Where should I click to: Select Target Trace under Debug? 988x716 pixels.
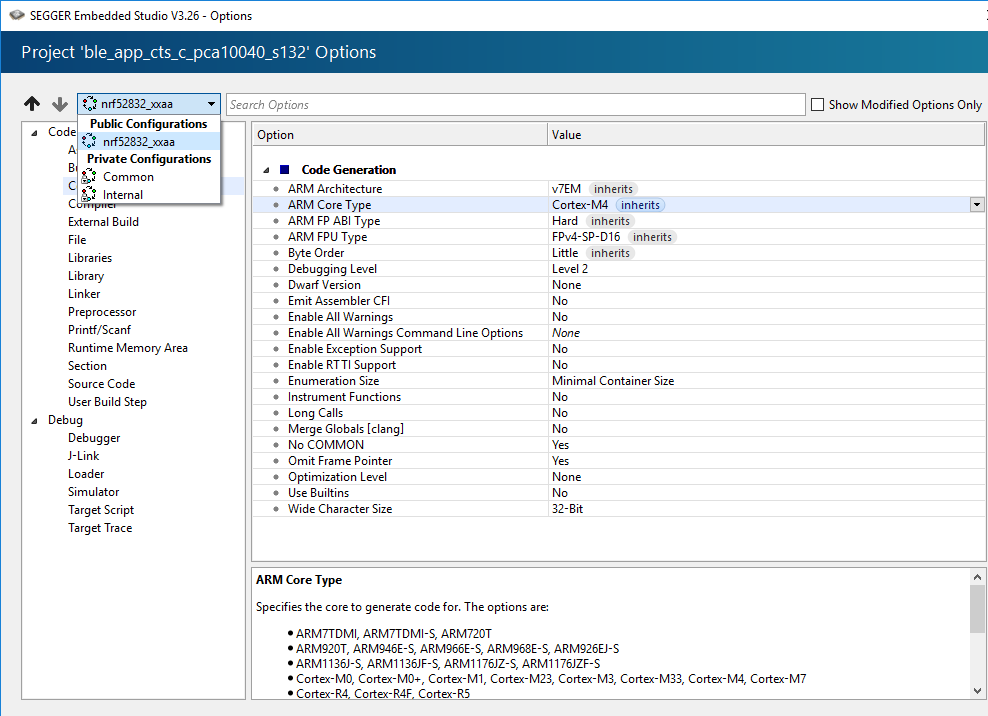click(100, 528)
